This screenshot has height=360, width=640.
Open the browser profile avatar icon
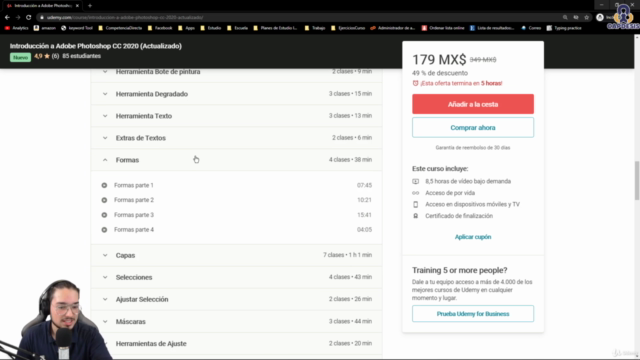point(600,18)
